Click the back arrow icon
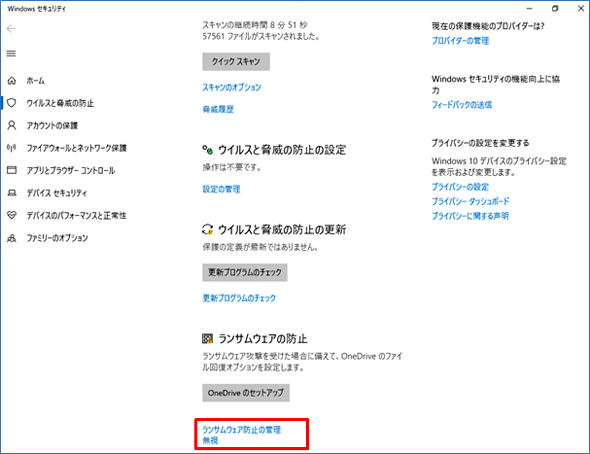 pyautogui.click(x=11, y=29)
